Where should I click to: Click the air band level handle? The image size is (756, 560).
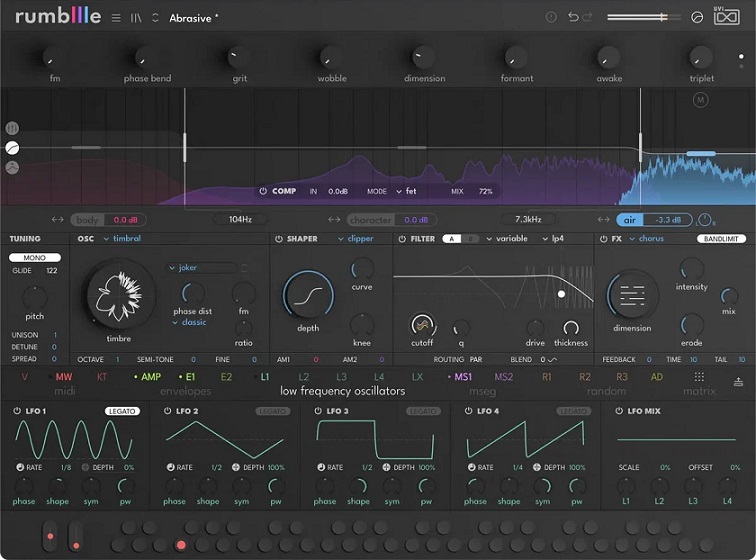pyautogui.click(x=701, y=153)
